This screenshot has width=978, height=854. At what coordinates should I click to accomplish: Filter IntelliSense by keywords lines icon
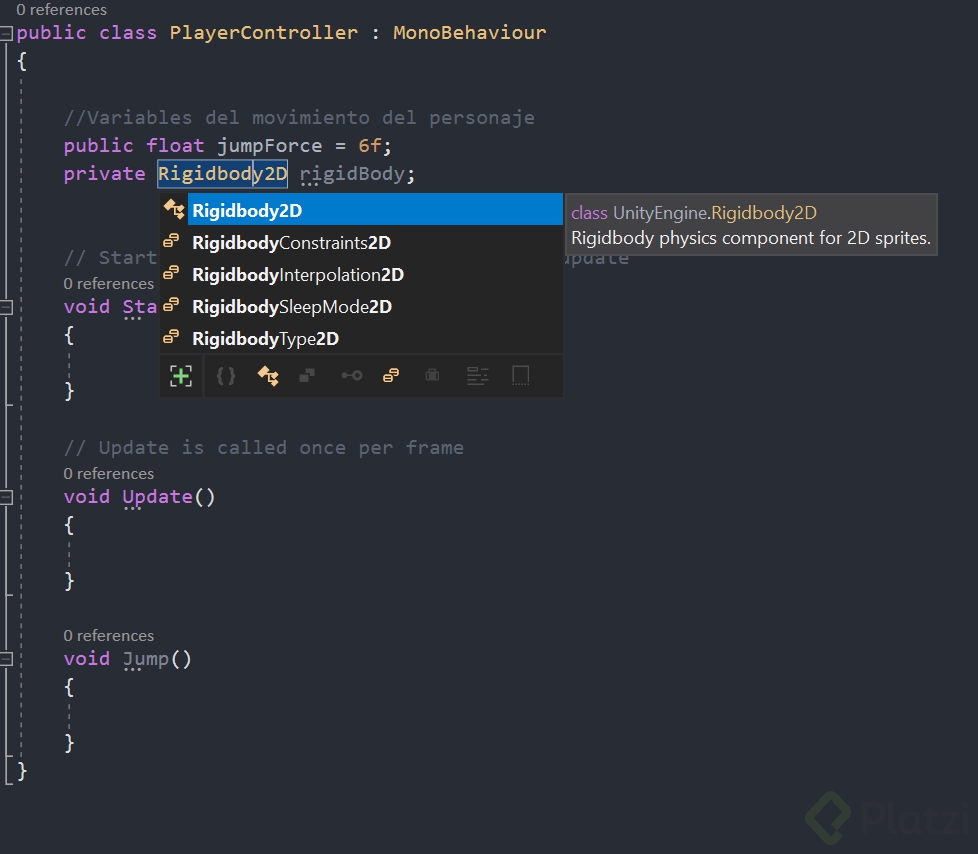[478, 376]
